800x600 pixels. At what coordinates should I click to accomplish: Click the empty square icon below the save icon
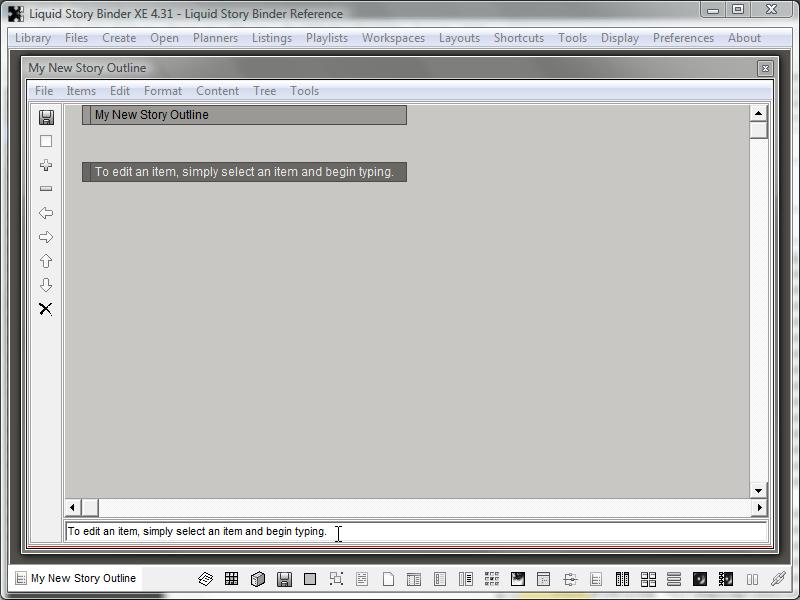(46, 141)
